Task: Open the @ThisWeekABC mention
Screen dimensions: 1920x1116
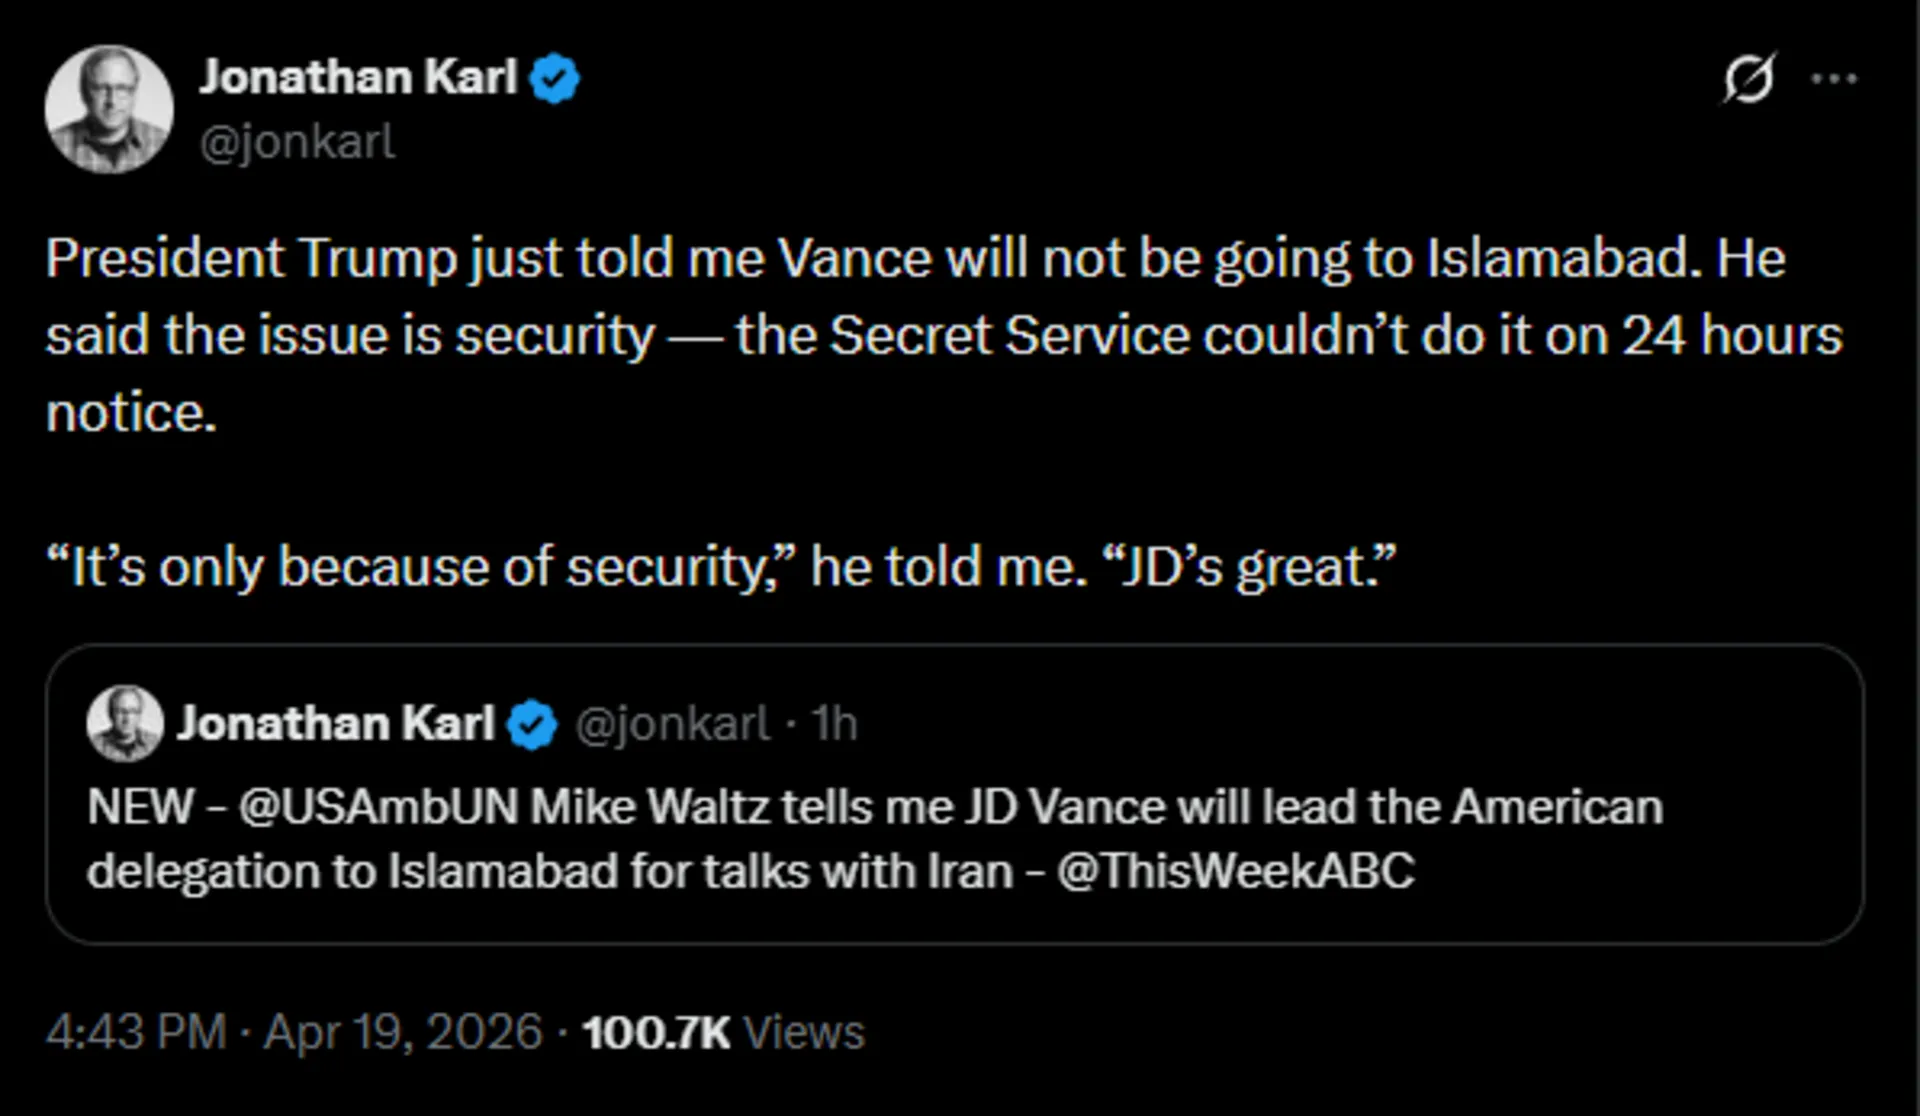Action: tap(1235, 871)
